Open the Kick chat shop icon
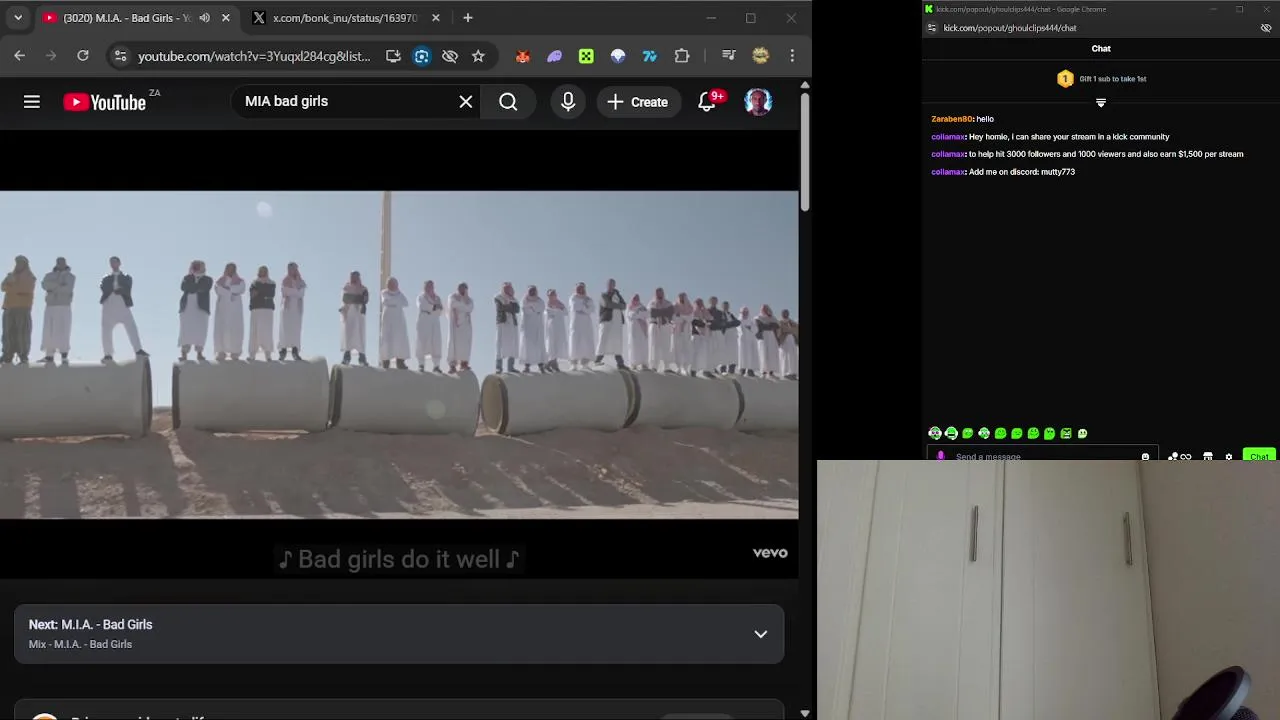Image resolution: width=1280 pixels, height=720 pixels. click(x=1208, y=456)
